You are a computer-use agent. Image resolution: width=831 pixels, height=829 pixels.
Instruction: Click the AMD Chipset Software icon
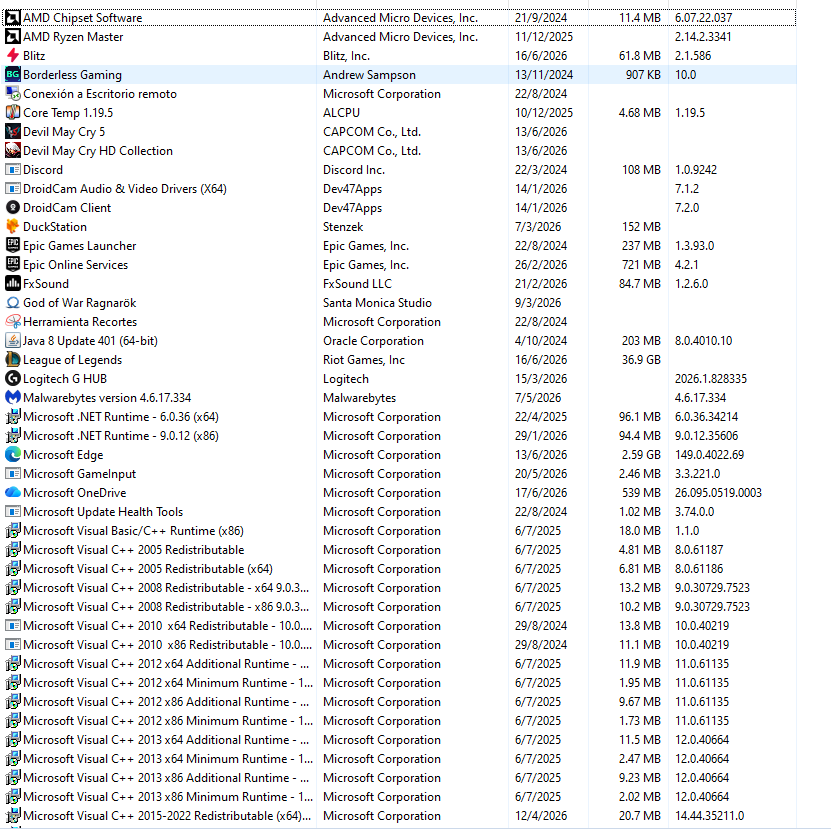13,17
